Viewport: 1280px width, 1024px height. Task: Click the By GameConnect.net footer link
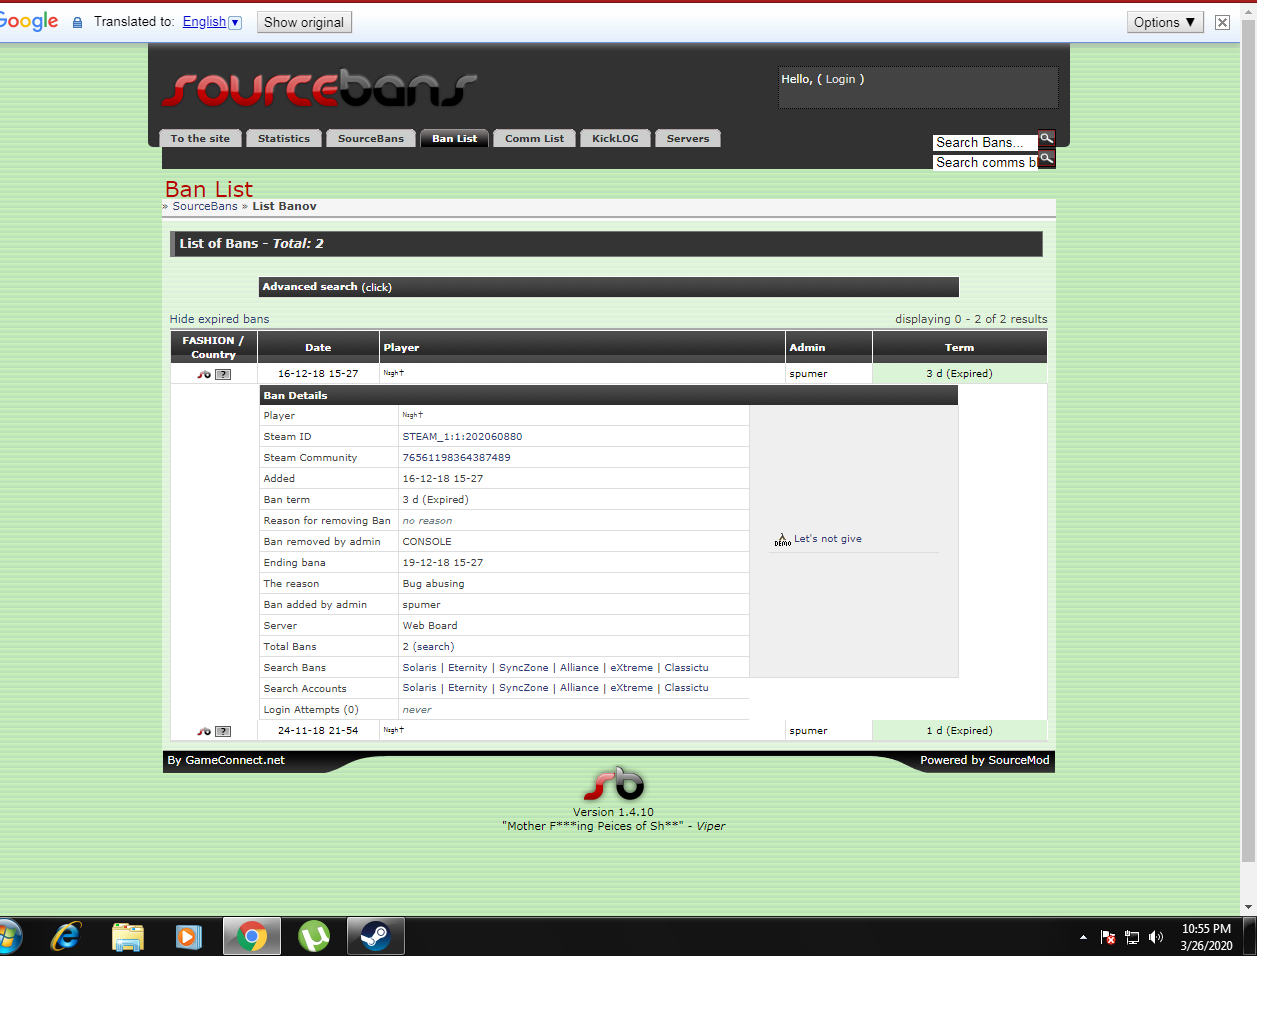(x=226, y=760)
